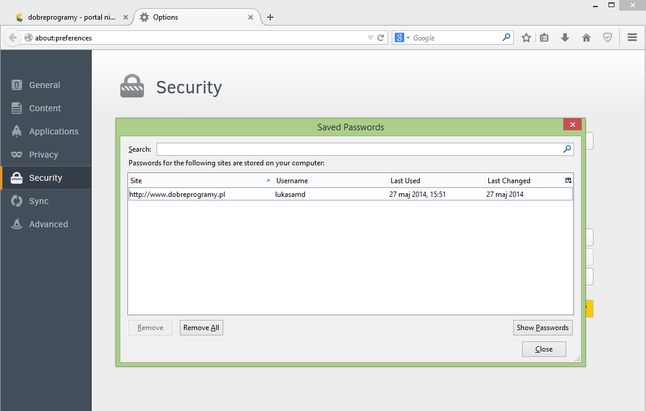646x411 pixels.
Task: Open the downloads arrow icon
Action: [565, 38]
